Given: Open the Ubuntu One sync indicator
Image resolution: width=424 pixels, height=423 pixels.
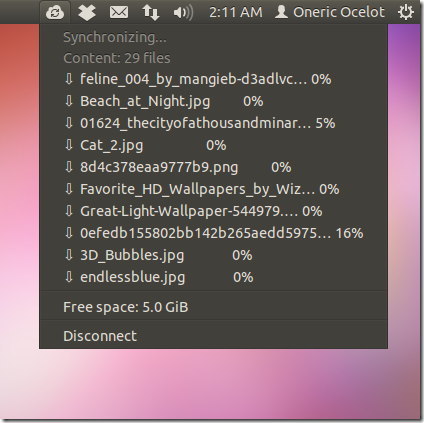Looking at the screenshot, I should click(55, 12).
